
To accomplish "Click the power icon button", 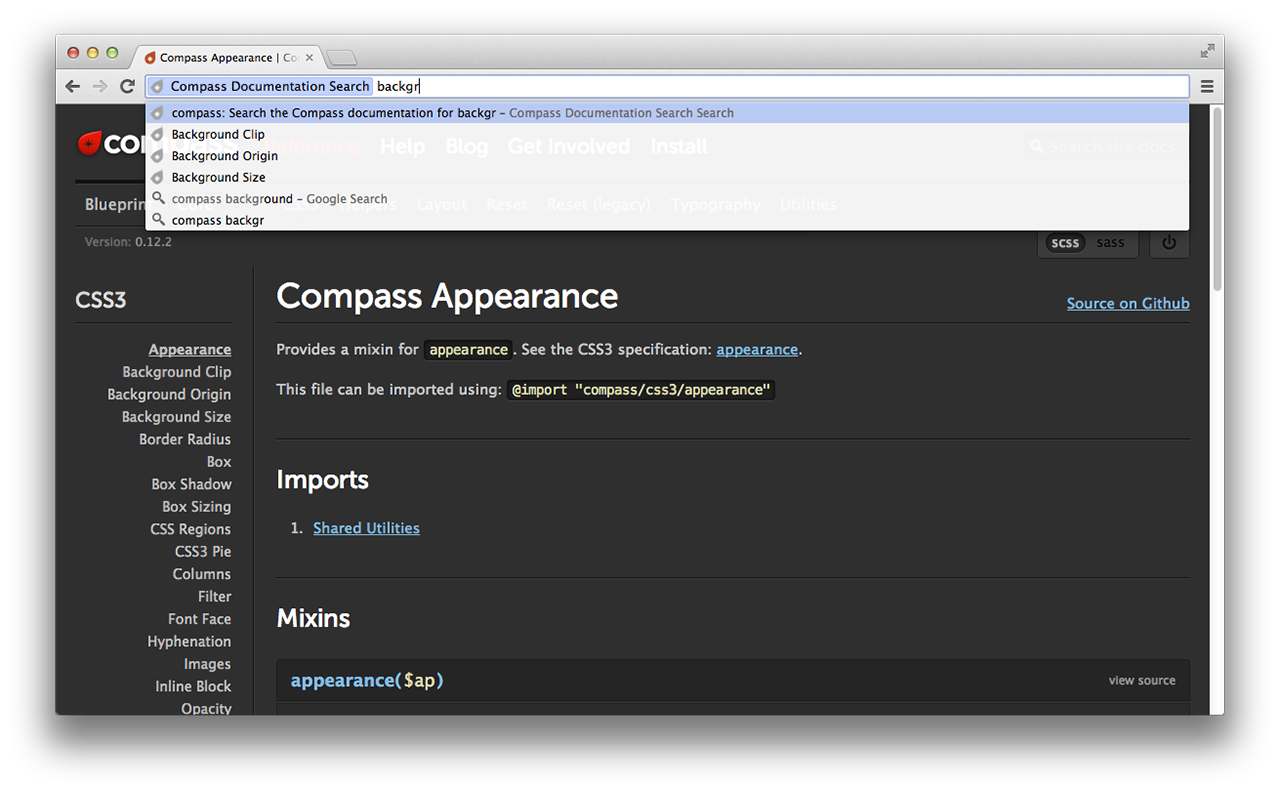I will tap(1169, 243).
